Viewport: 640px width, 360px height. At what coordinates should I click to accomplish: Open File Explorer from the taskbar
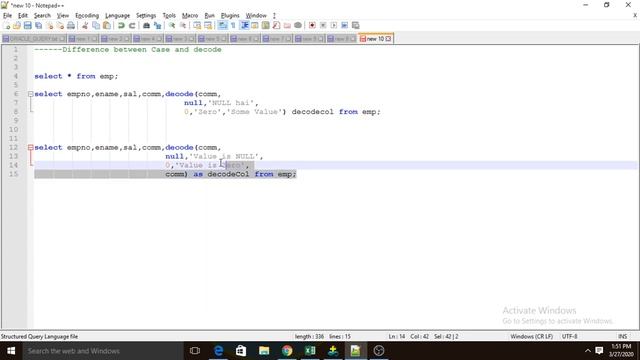(264, 351)
